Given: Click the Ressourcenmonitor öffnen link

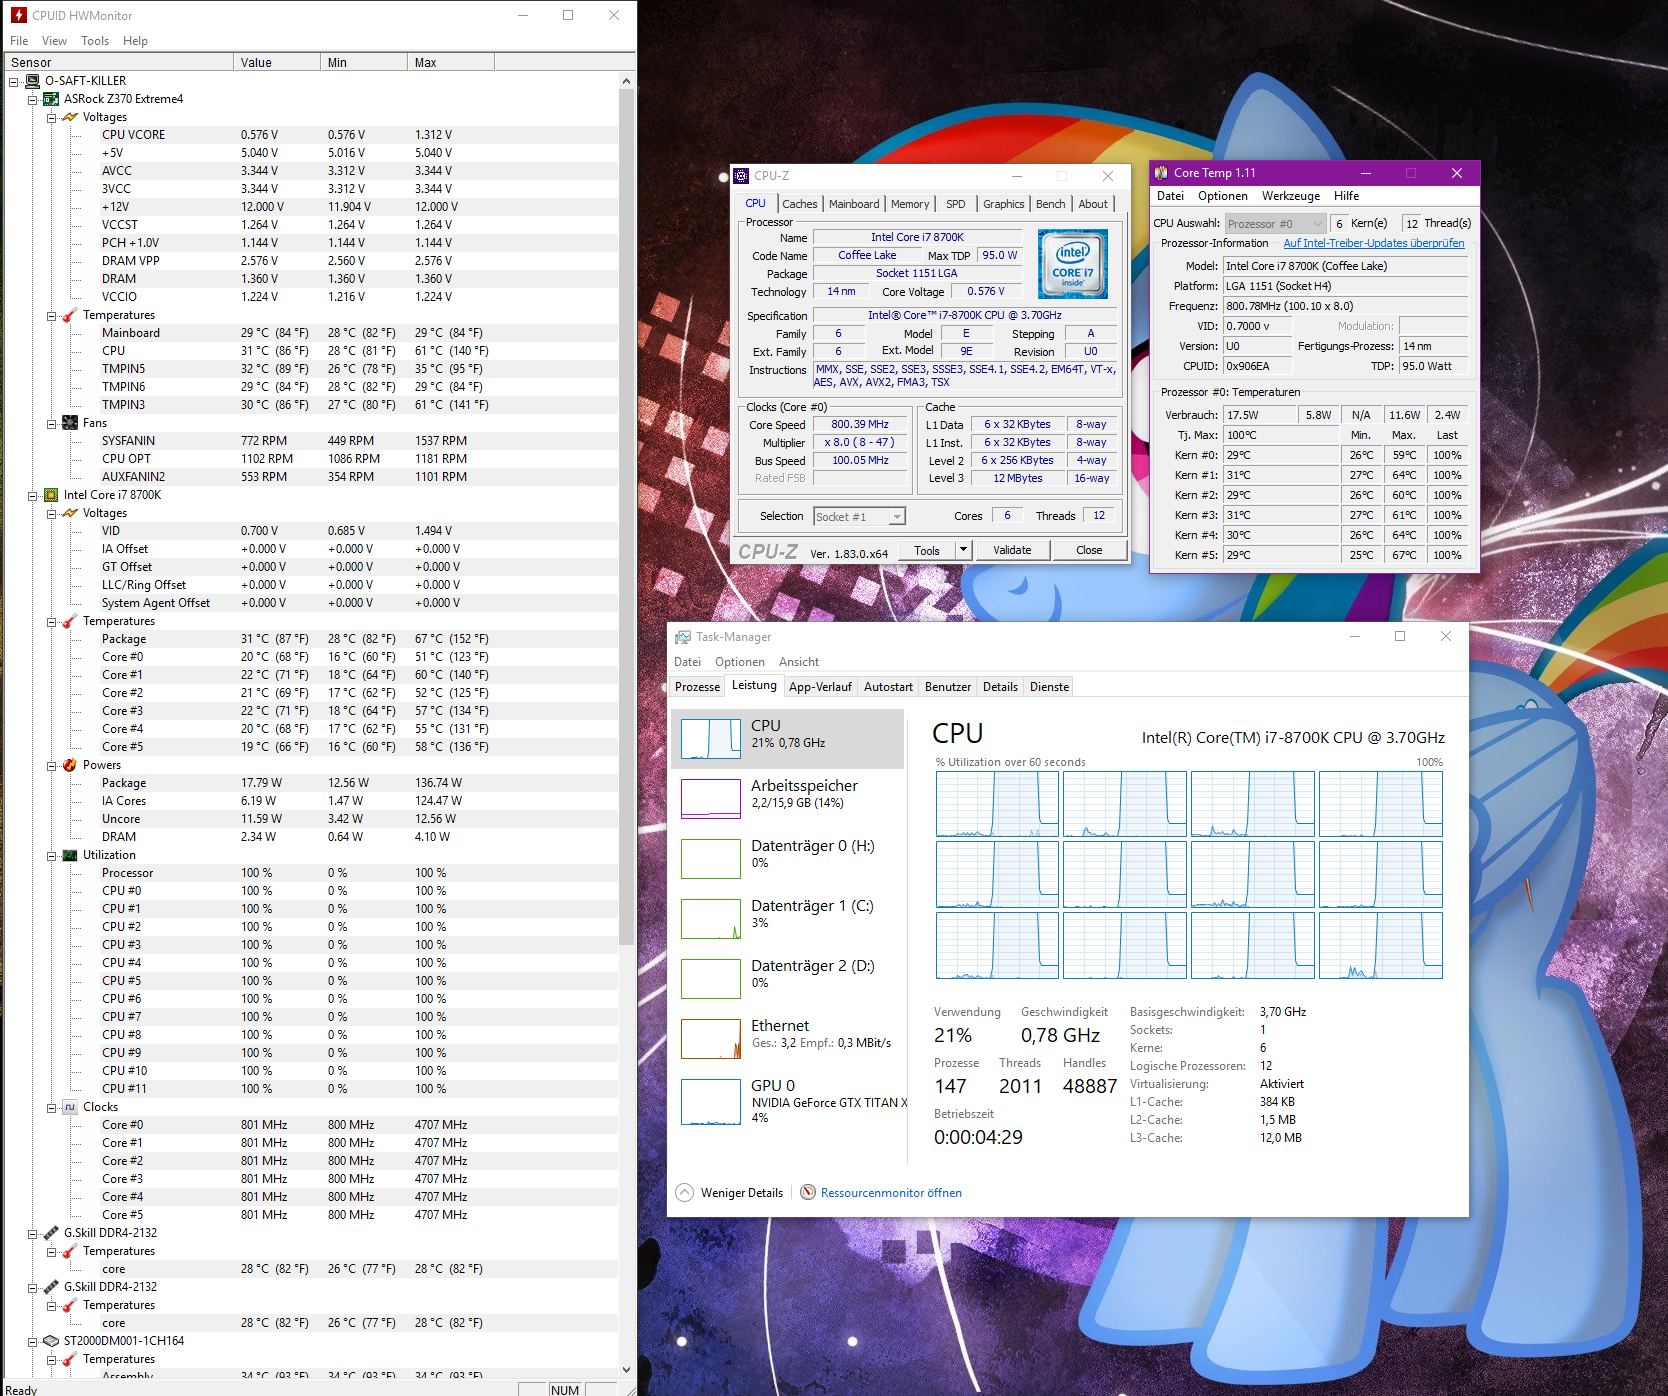Looking at the screenshot, I should point(891,1193).
